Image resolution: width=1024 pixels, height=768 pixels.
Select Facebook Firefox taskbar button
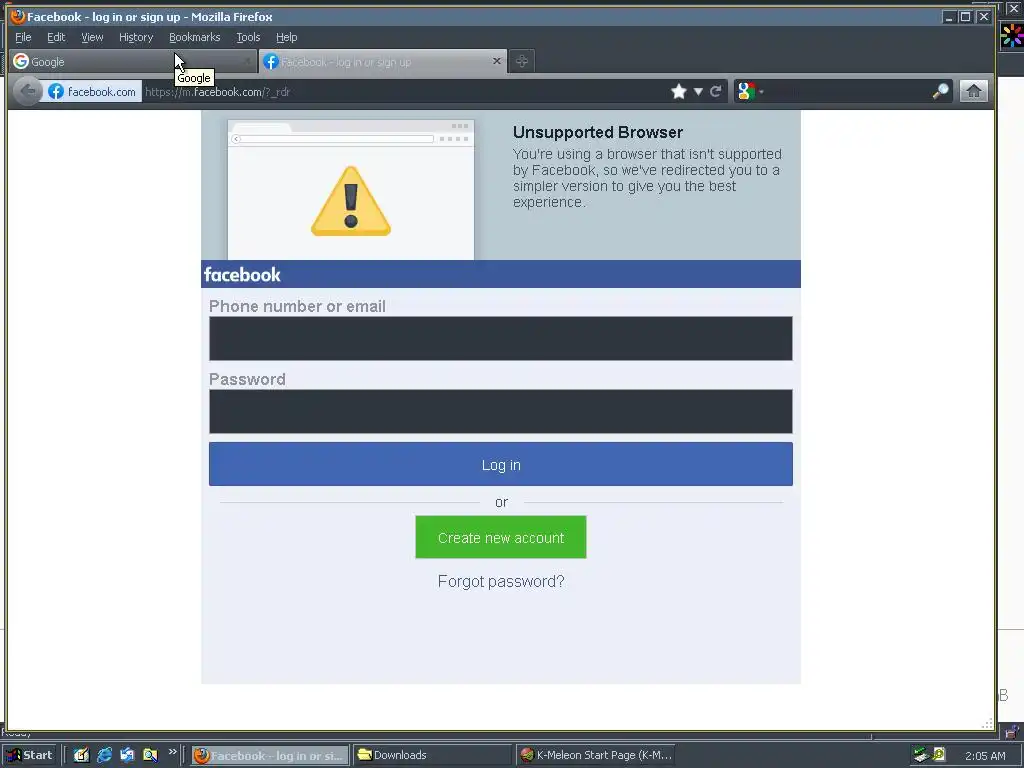(x=270, y=756)
